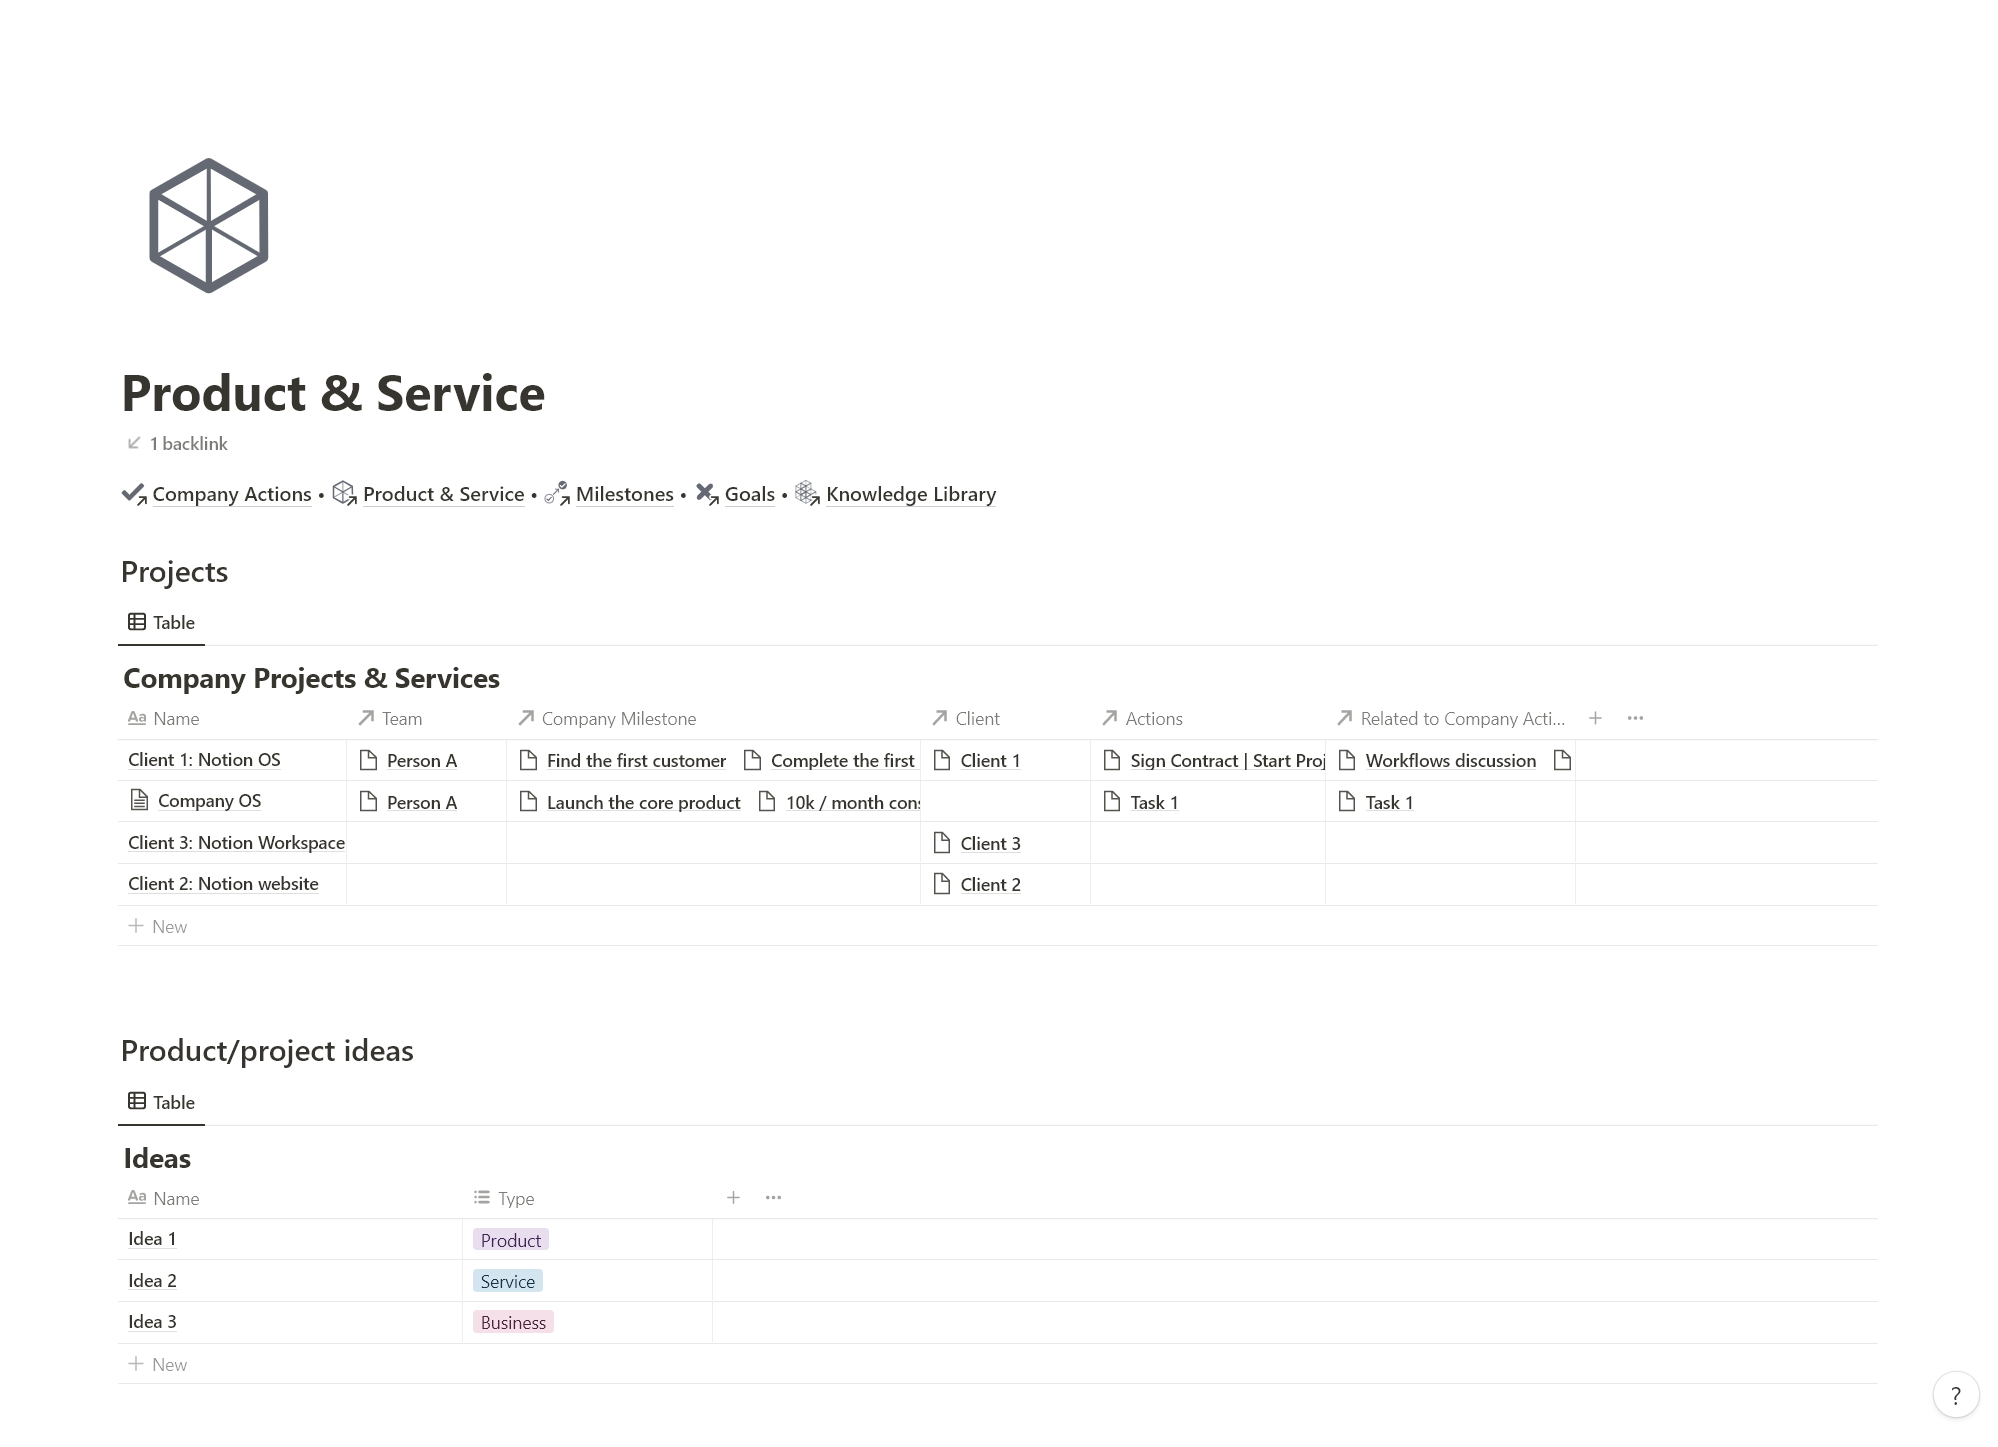Image resolution: width=1998 pixels, height=1447 pixels.
Task: Click the Milestones link icon
Action: 557,494
